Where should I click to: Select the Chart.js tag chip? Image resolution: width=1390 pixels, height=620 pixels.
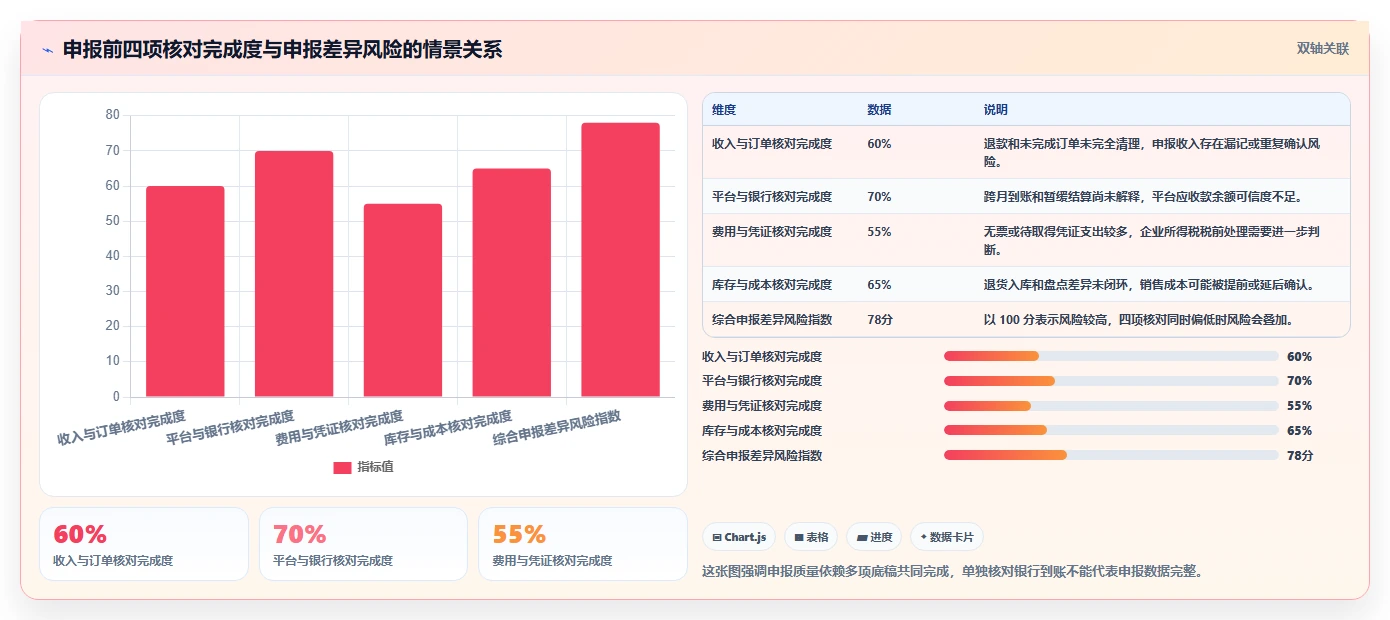pos(739,537)
